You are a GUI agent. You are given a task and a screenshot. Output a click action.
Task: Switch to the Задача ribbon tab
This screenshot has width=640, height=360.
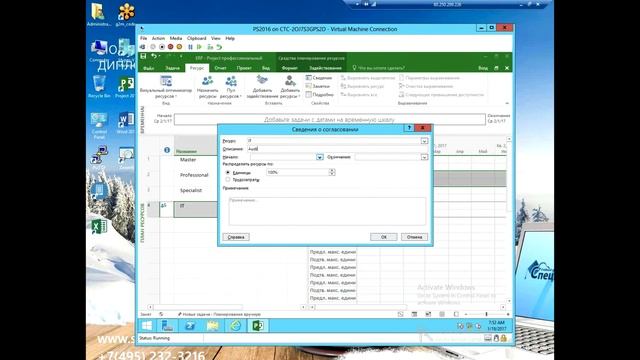[172, 68]
